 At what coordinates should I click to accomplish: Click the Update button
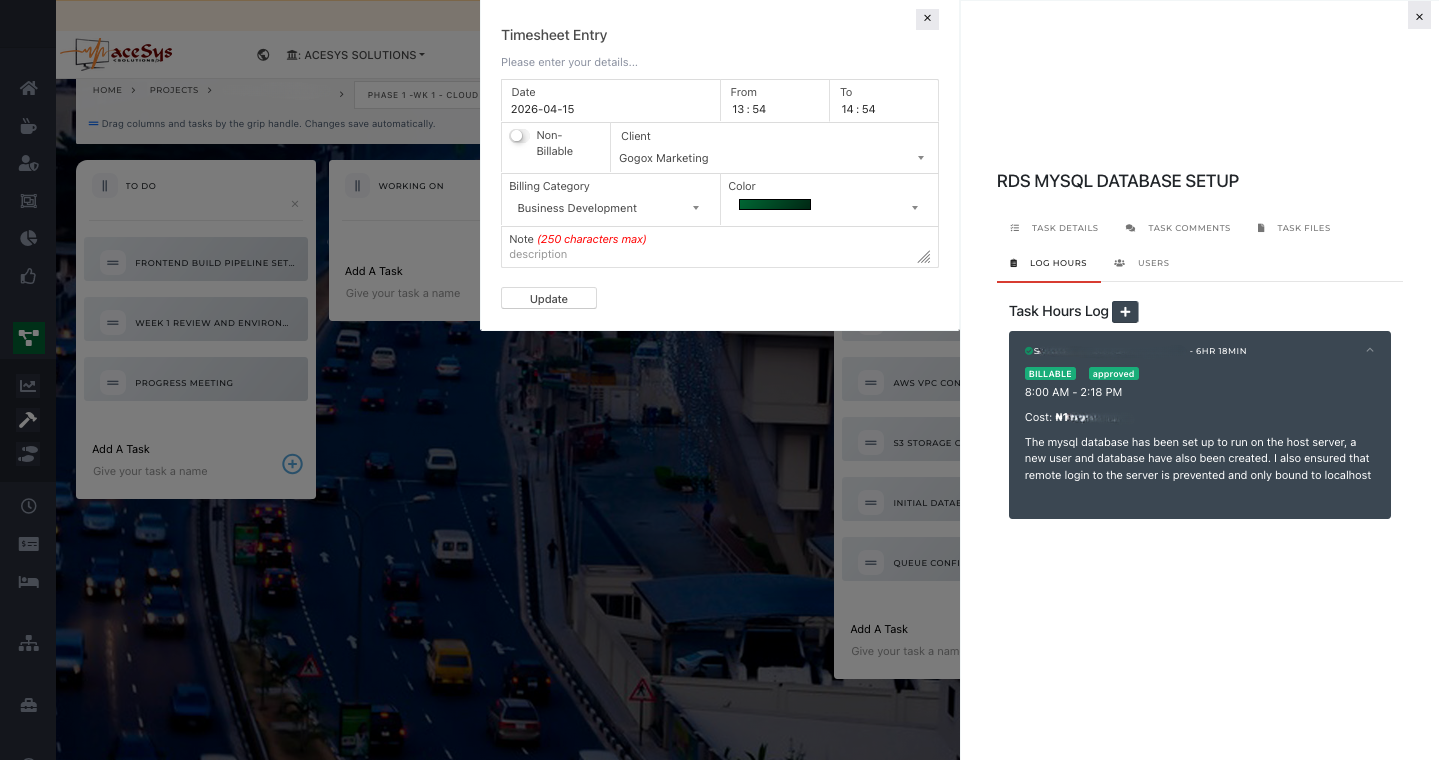click(x=549, y=299)
